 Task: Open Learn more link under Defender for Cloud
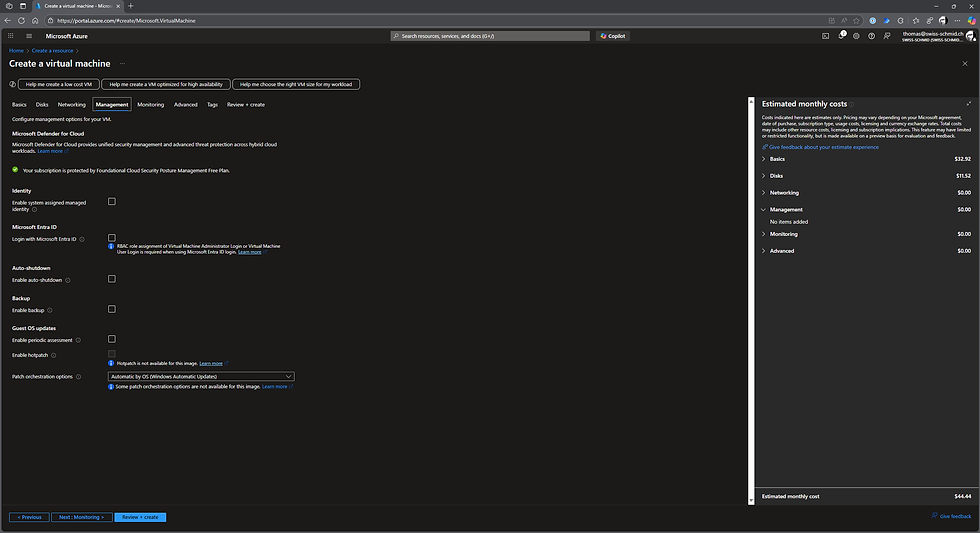click(x=50, y=151)
